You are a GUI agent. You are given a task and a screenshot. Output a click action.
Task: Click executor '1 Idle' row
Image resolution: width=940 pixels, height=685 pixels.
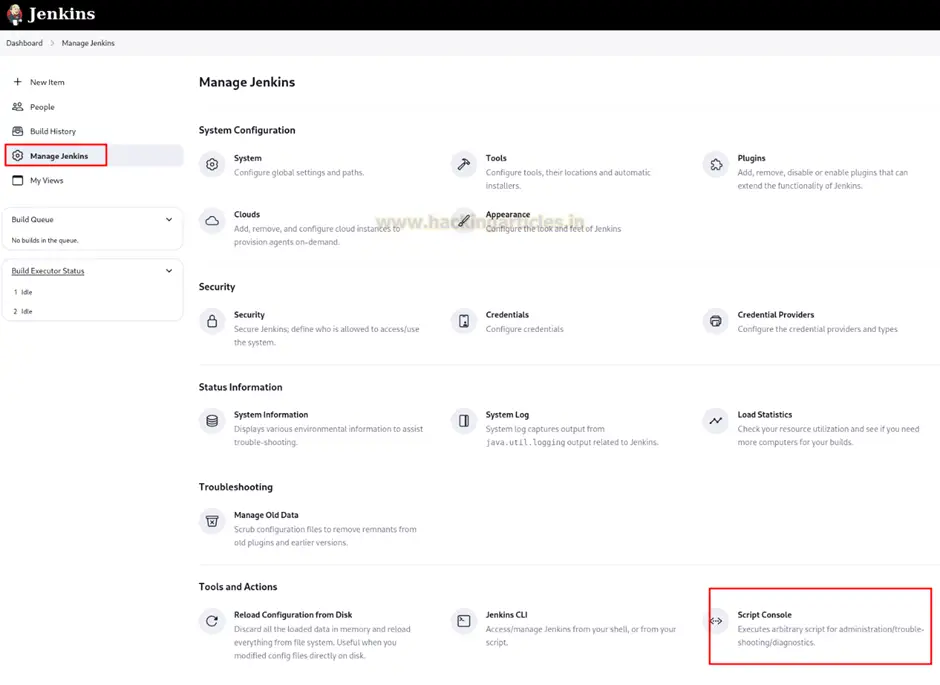pos(23,292)
